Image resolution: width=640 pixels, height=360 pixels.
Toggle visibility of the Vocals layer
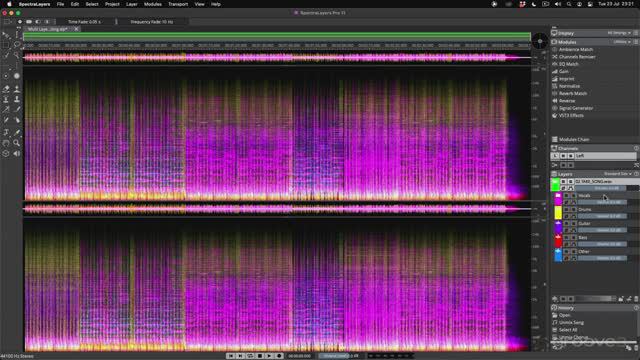[566, 196]
